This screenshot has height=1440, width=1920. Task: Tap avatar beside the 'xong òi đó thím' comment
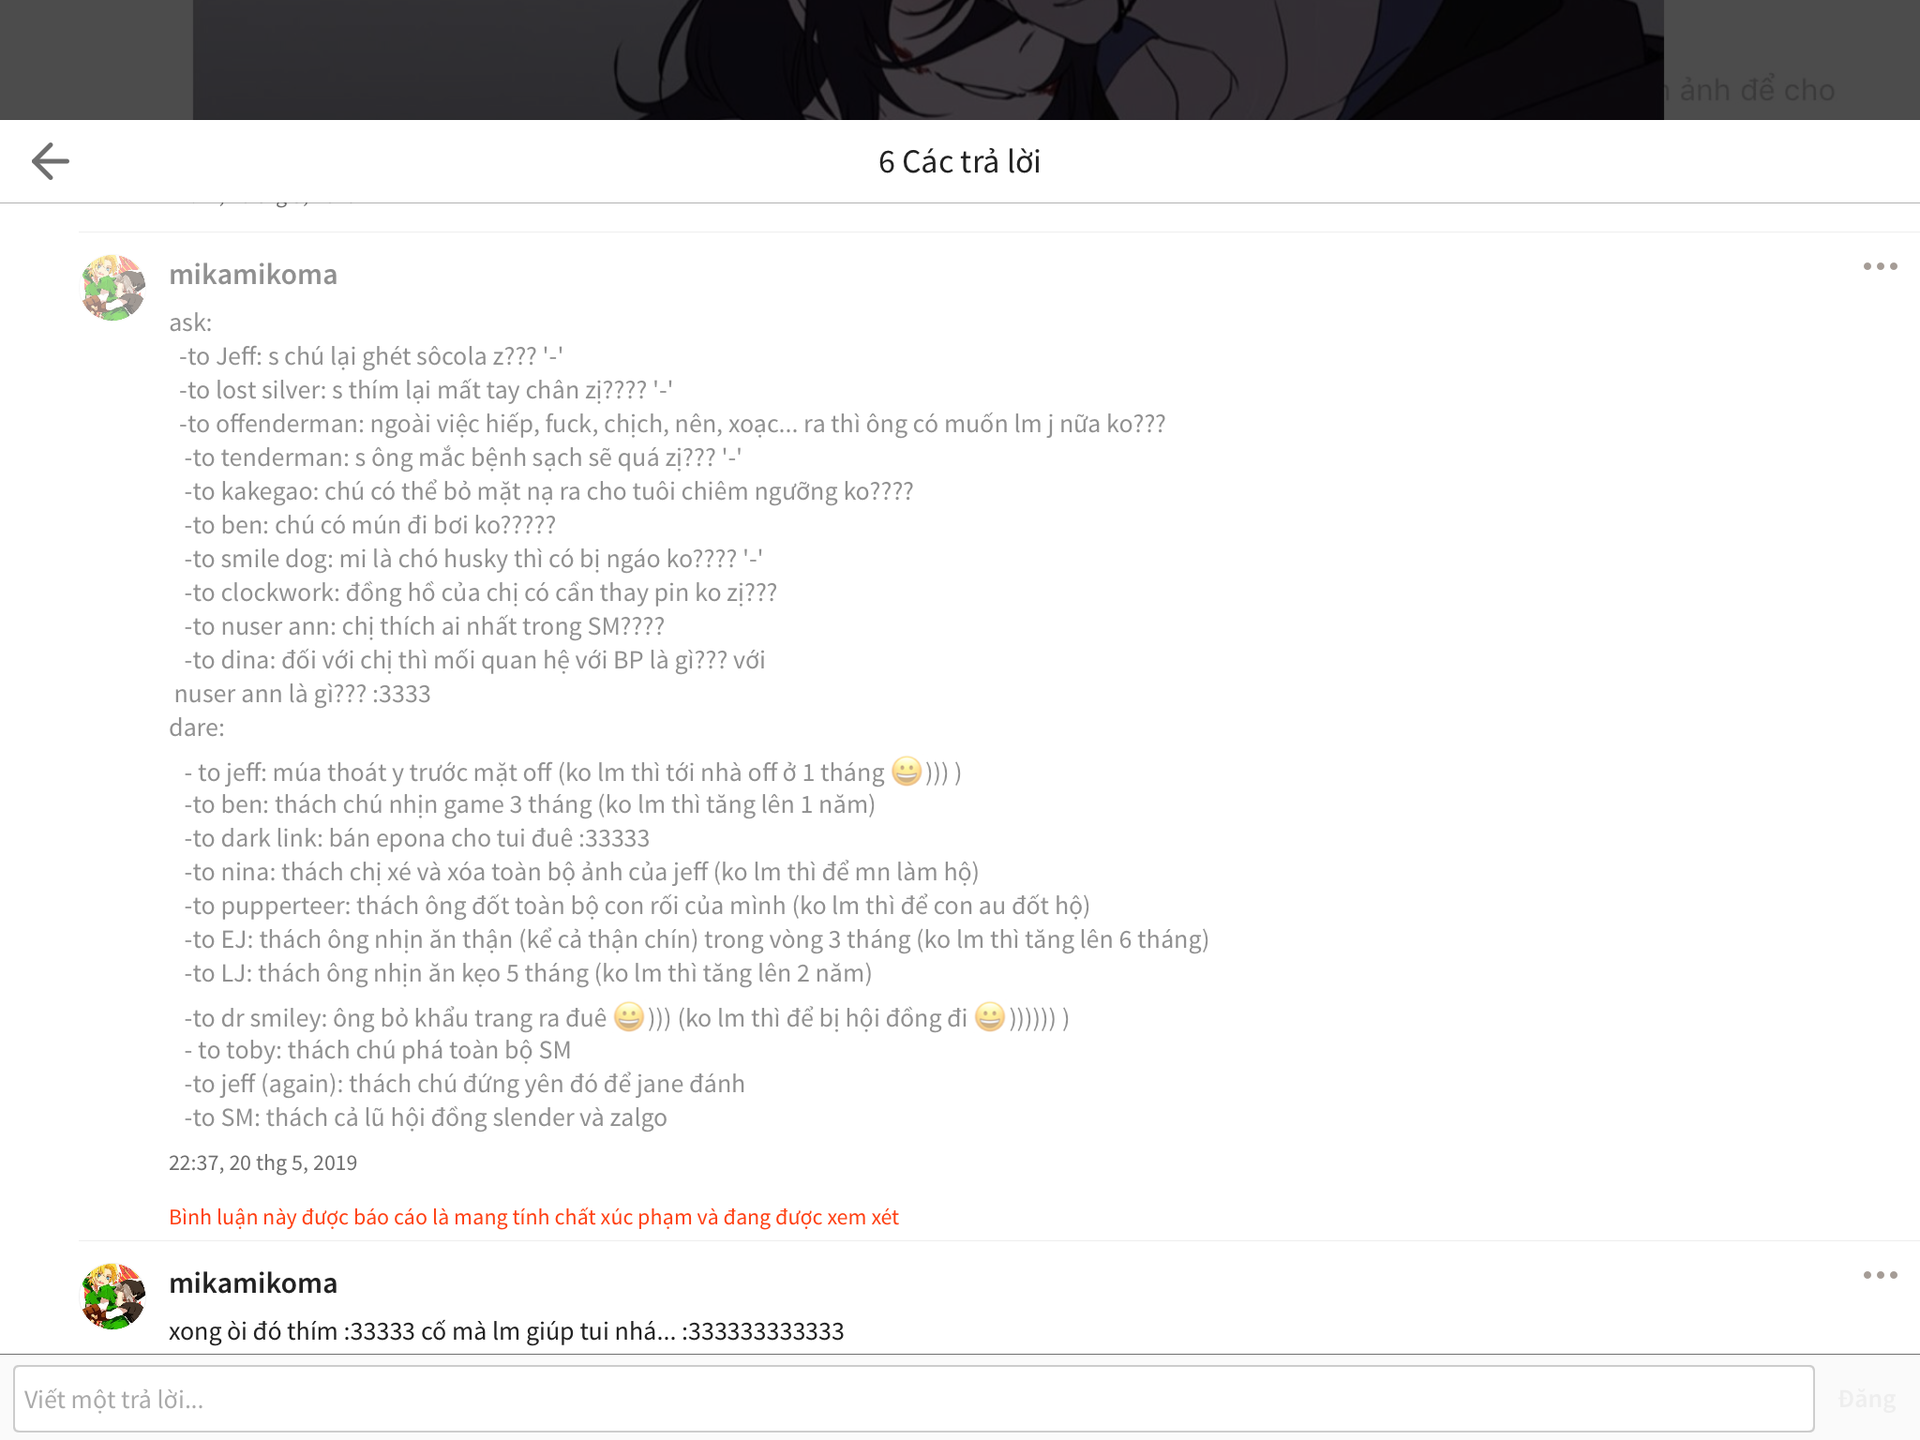(113, 1297)
